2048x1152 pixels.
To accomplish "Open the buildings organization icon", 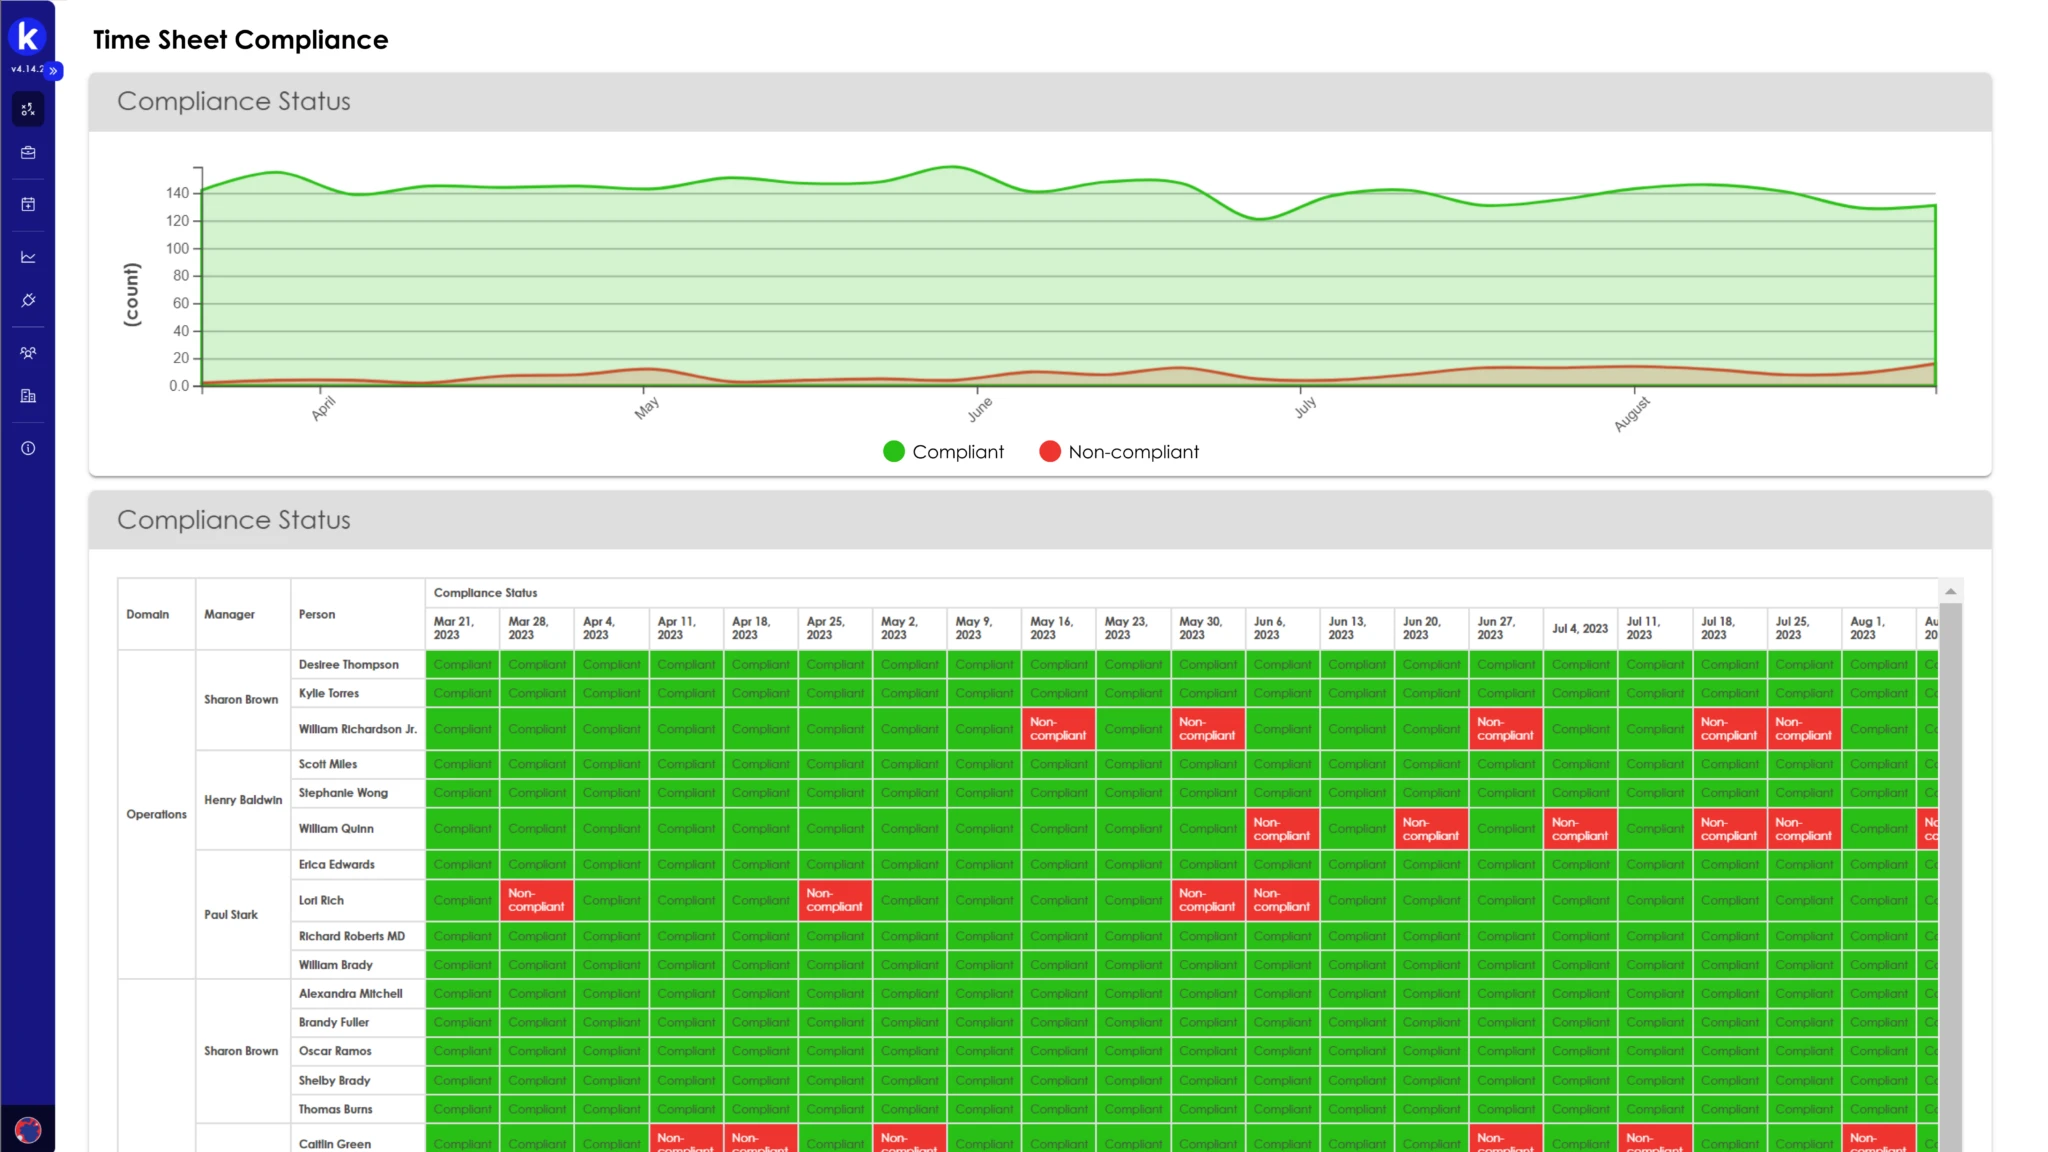I will 28,396.
